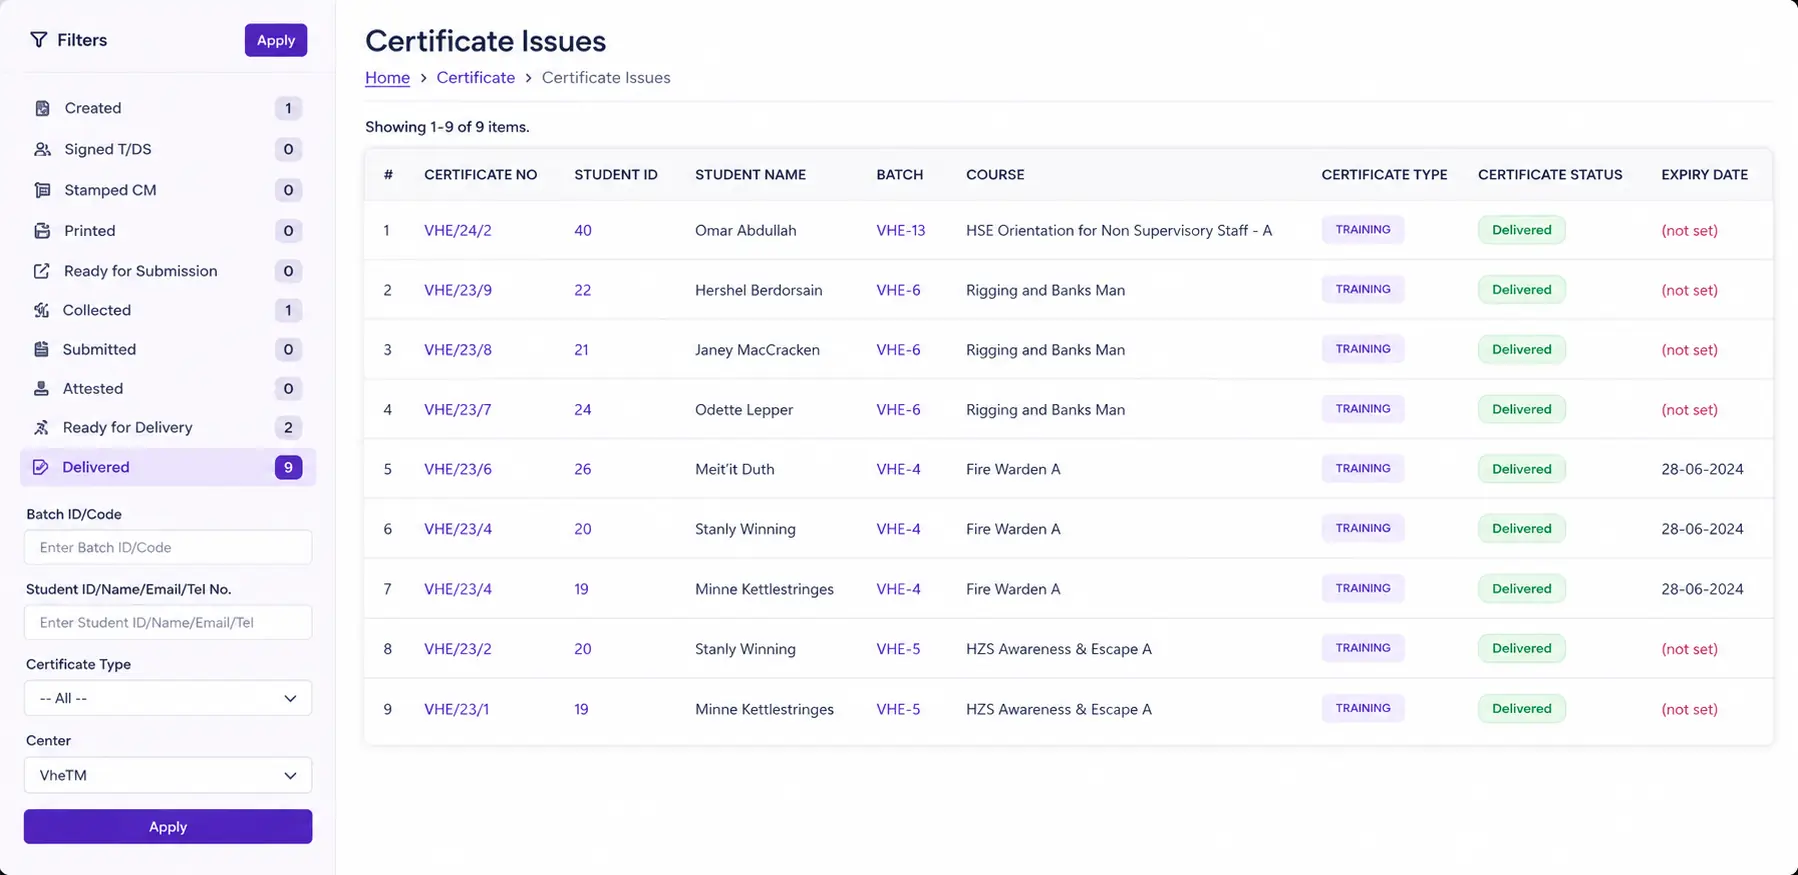Click the Expiry Date column header
Screen dimensions: 1798x875
tap(1705, 174)
